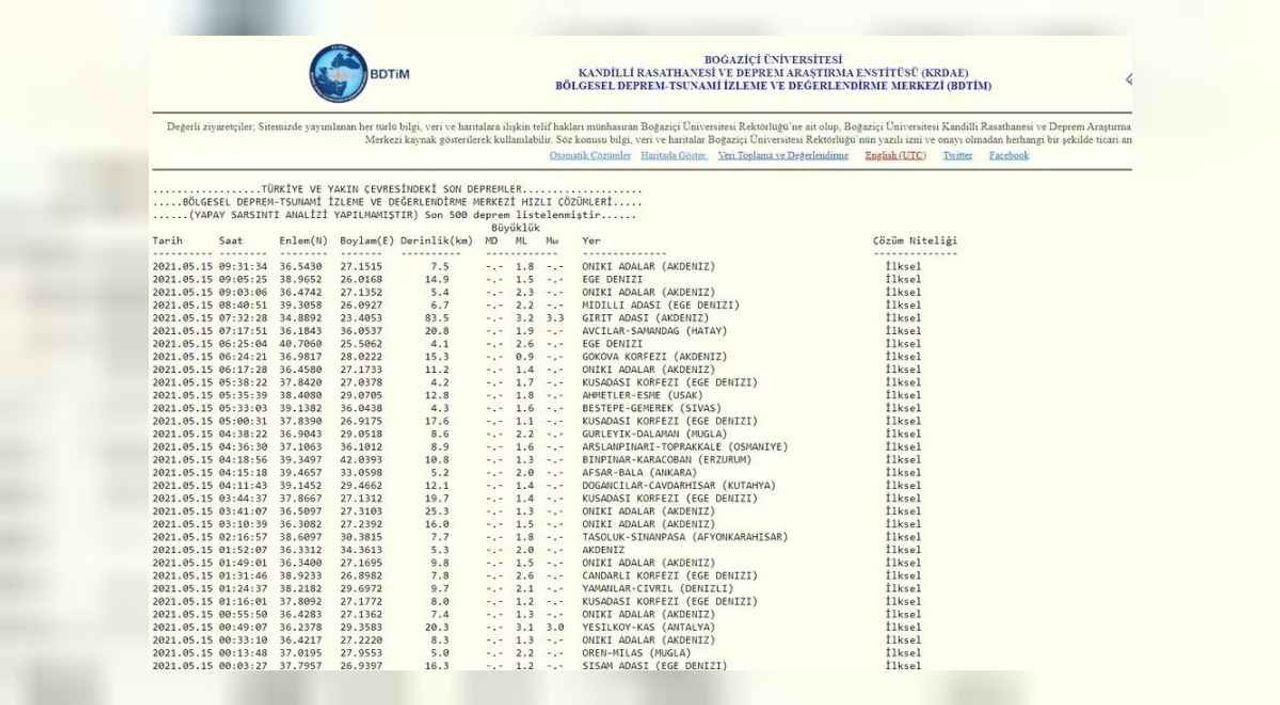Click GOKOVA KORFEZI (AKDENIZ) location
The image size is (1280, 705).
pyautogui.click(x=655, y=357)
